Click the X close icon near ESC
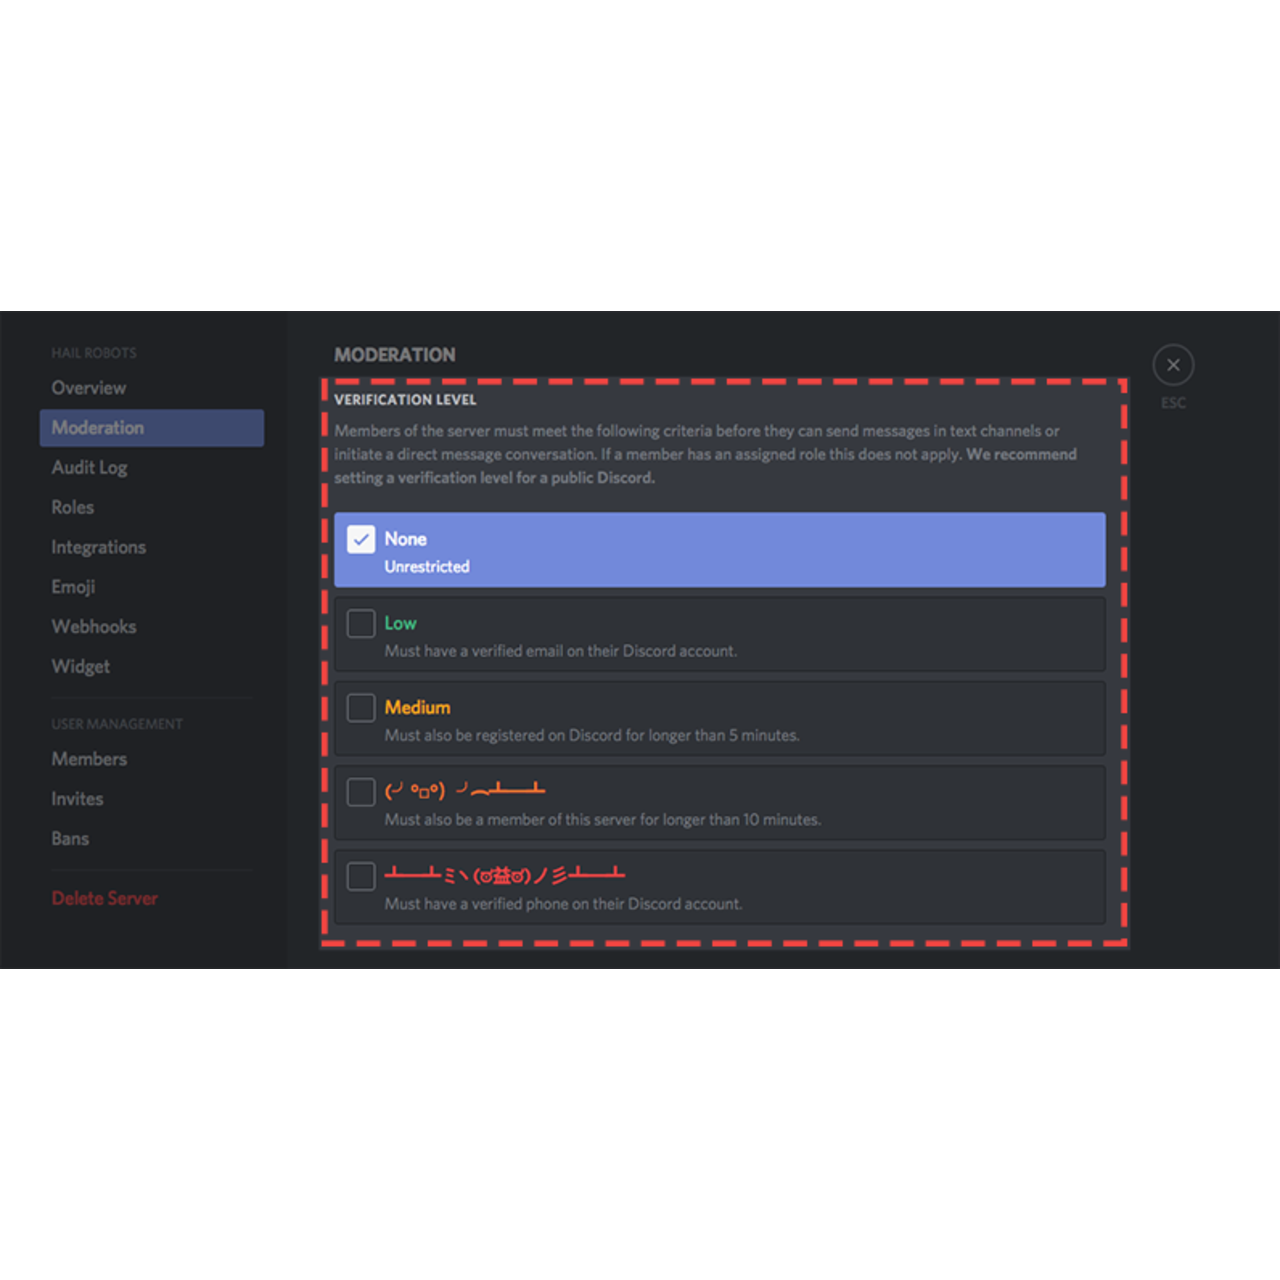1280x1280 pixels. 1173,364
